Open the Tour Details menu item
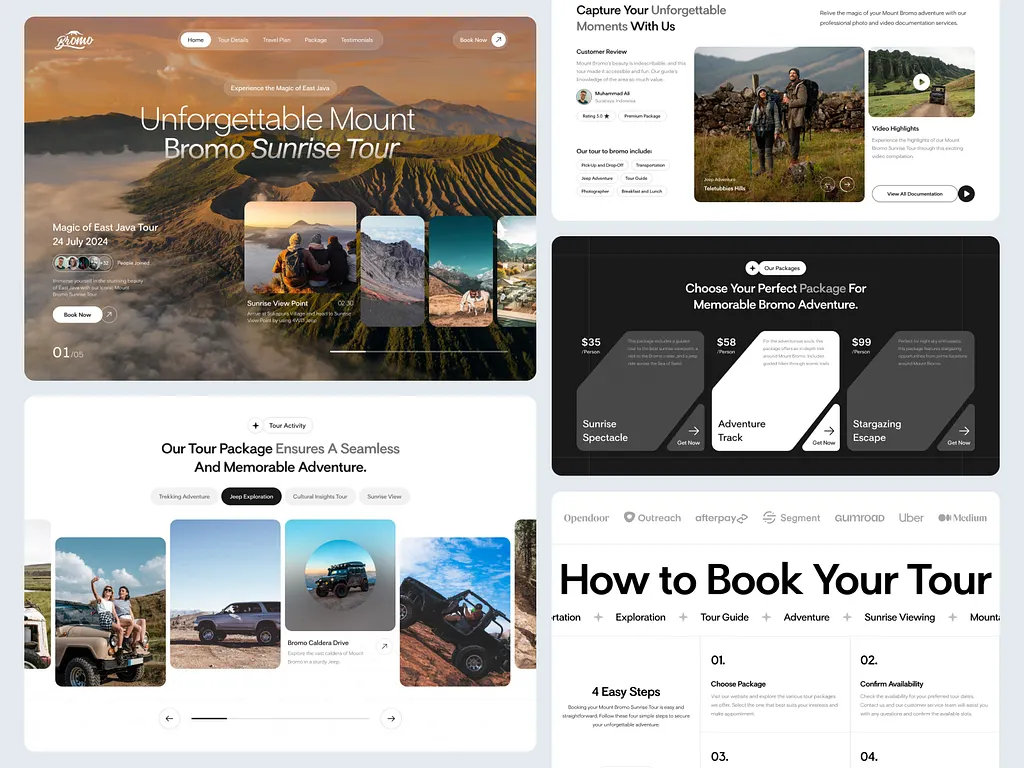Image resolution: width=1024 pixels, height=768 pixels. tap(234, 40)
